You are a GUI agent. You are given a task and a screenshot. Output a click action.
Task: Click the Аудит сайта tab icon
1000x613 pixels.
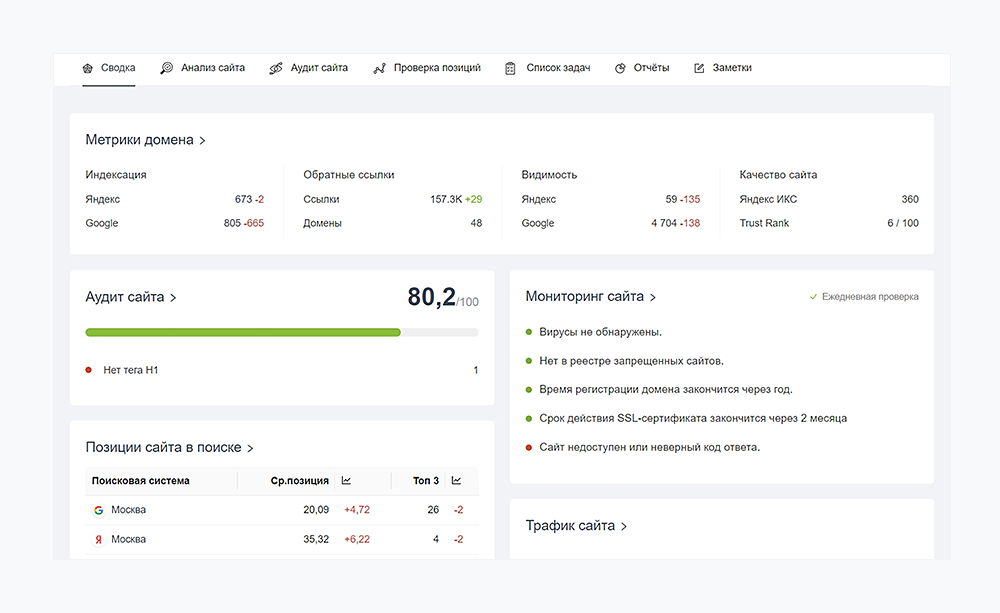pyautogui.click(x=277, y=68)
